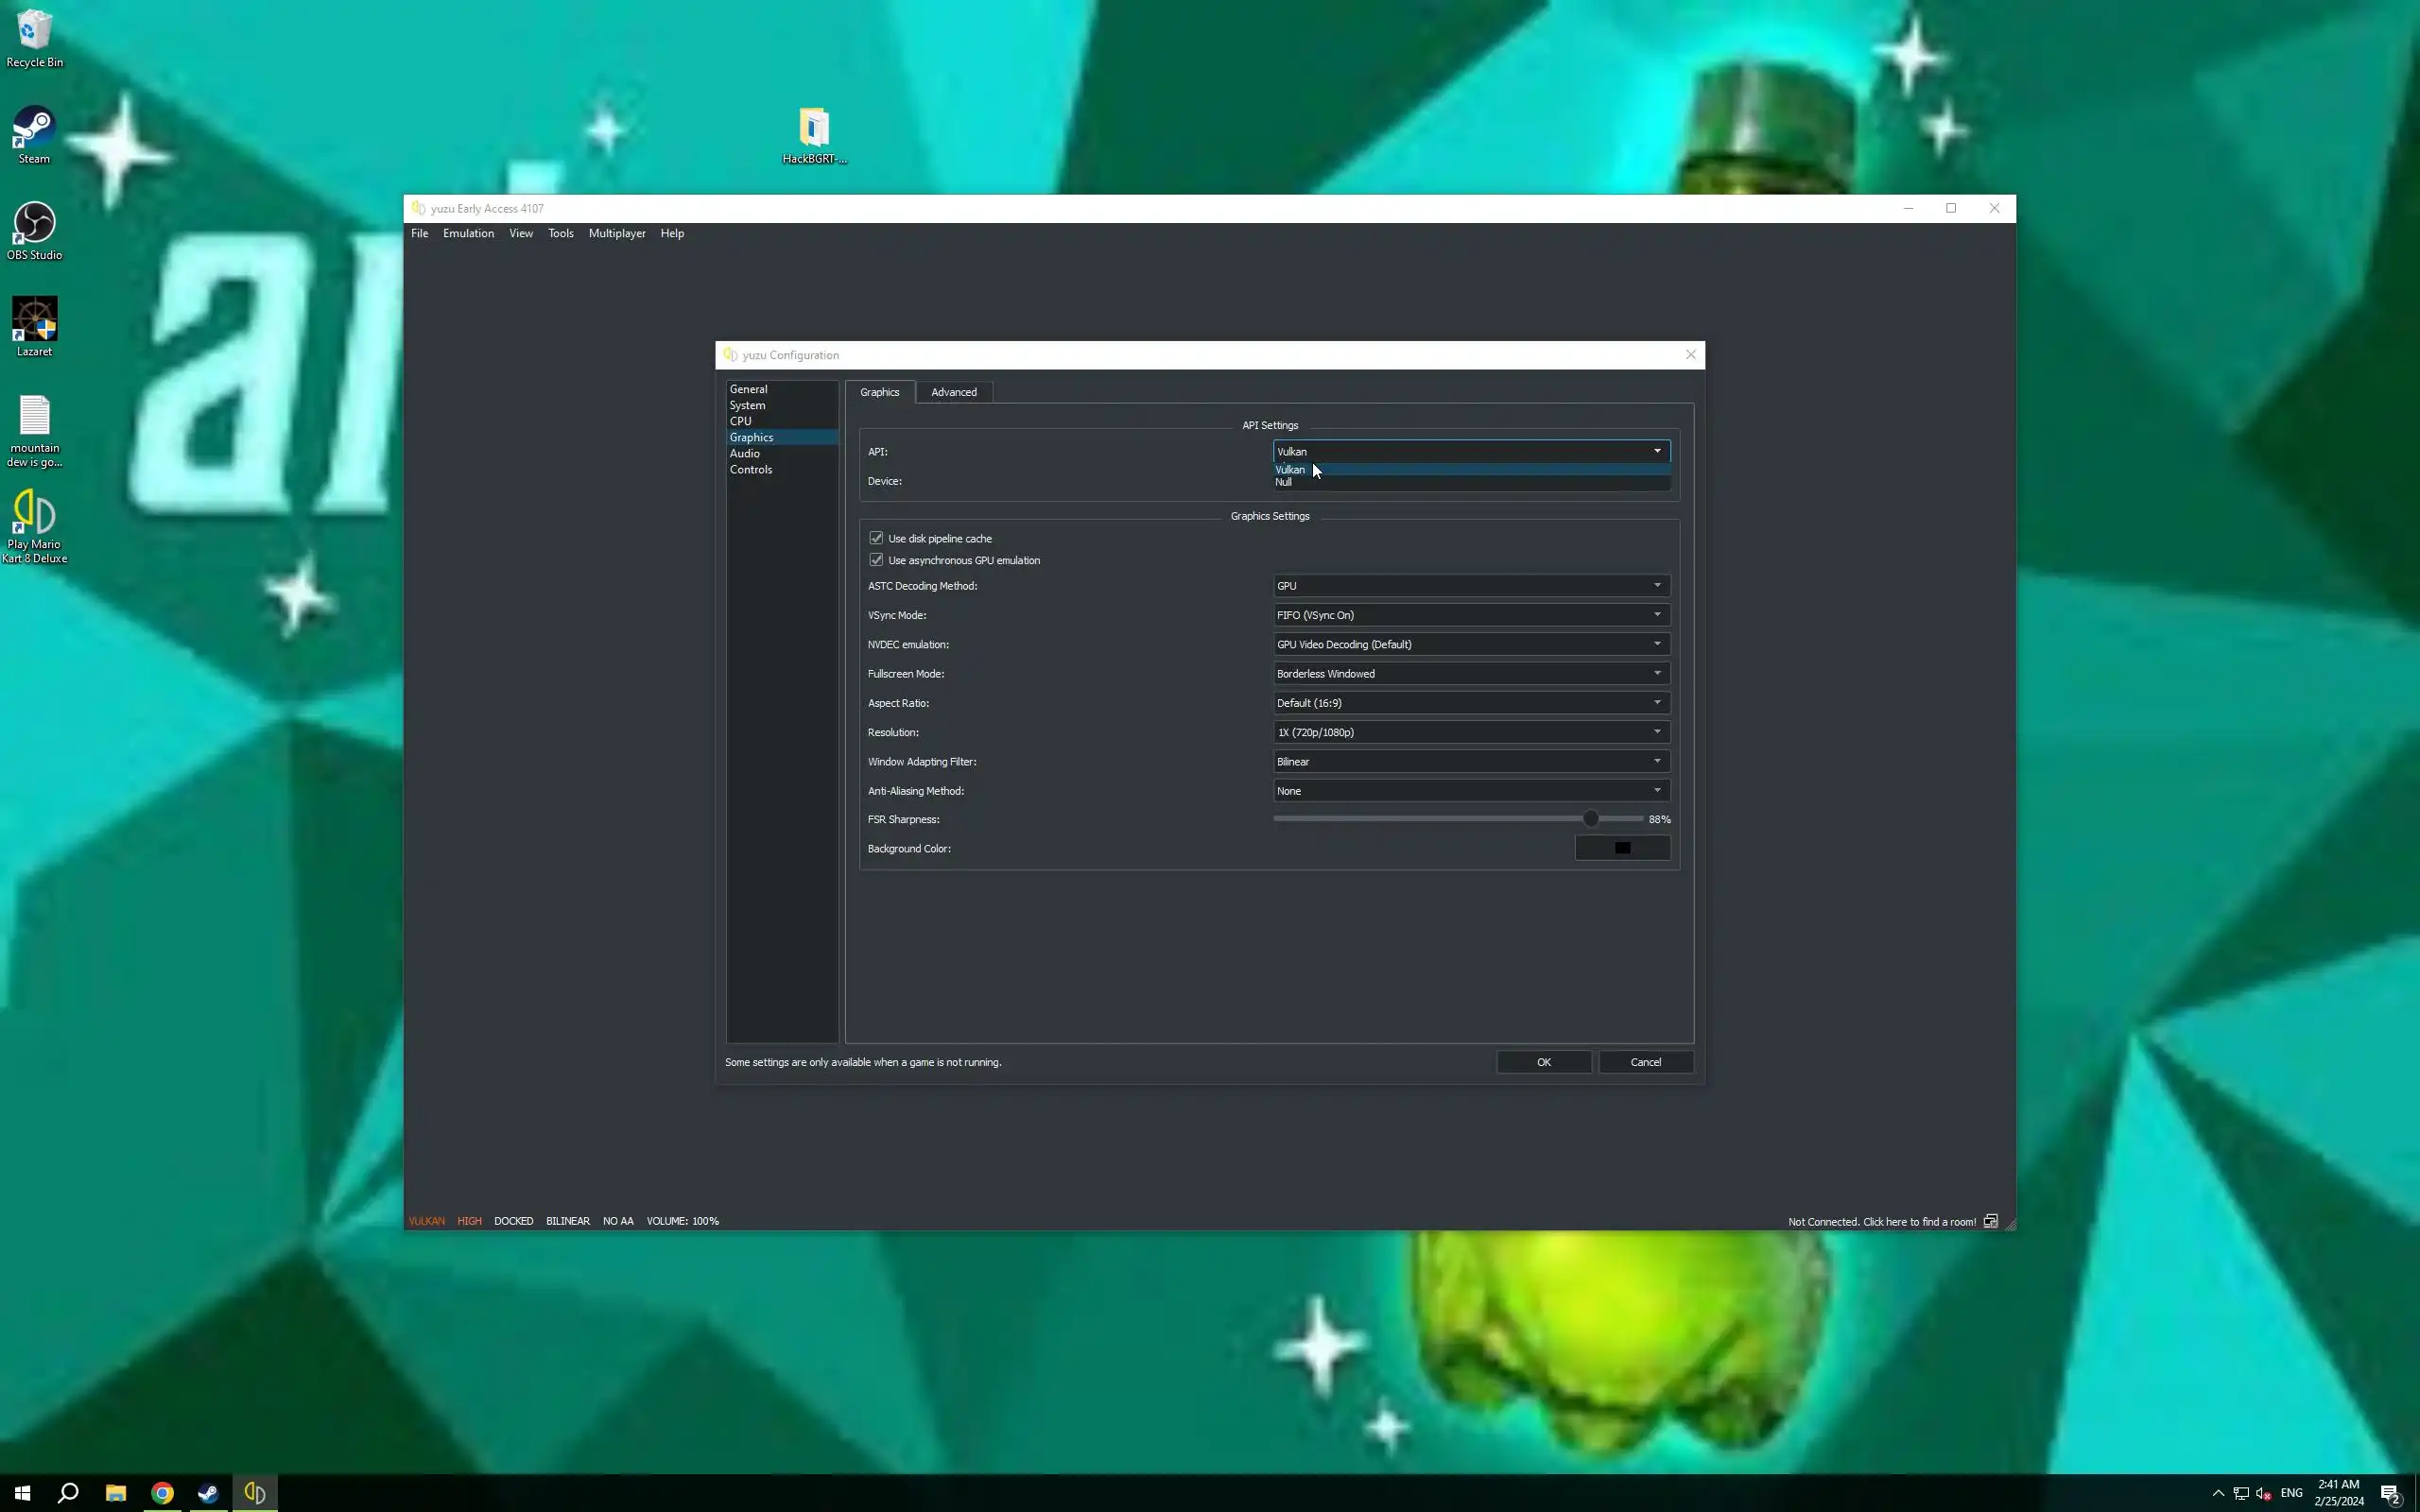The height and width of the screenshot is (1512, 2420).
Task: Disable Use asynchronous GPU emulation checkbox
Action: coord(876,560)
